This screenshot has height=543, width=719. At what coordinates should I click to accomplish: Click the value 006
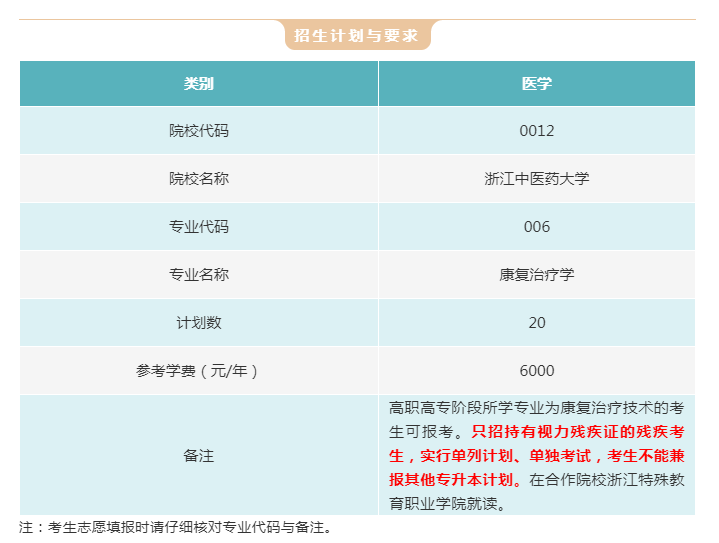click(537, 227)
